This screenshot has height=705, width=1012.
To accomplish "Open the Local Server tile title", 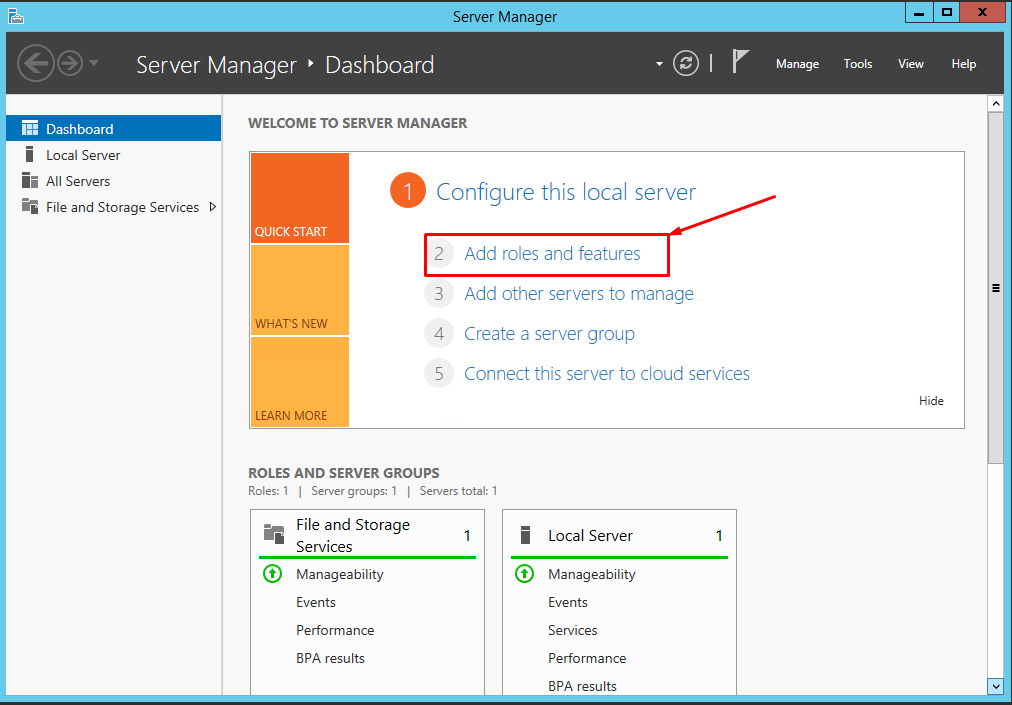I will 590,535.
